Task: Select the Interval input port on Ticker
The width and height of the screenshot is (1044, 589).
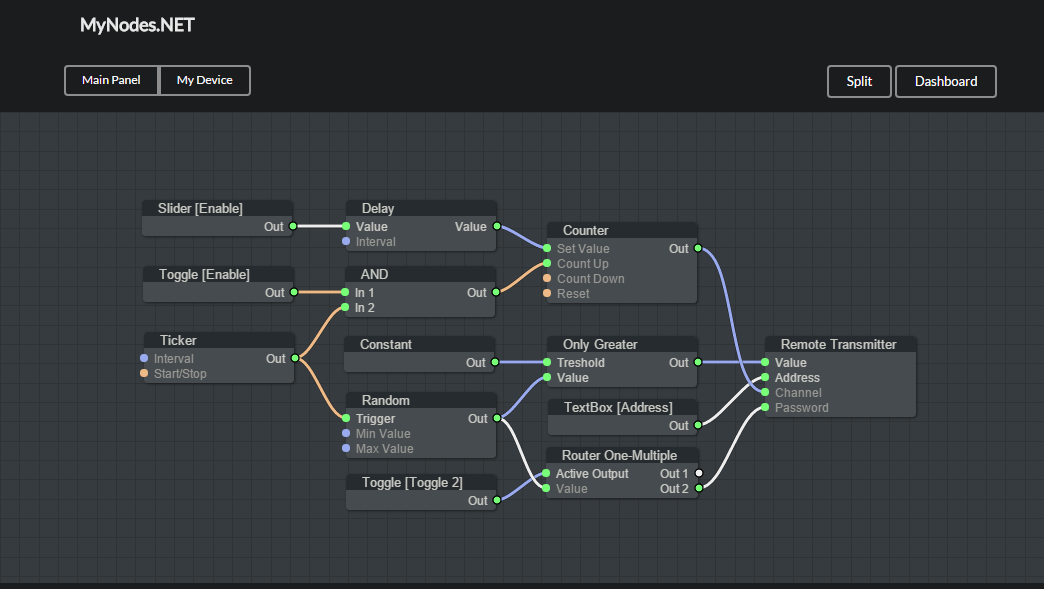Action: (145, 358)
